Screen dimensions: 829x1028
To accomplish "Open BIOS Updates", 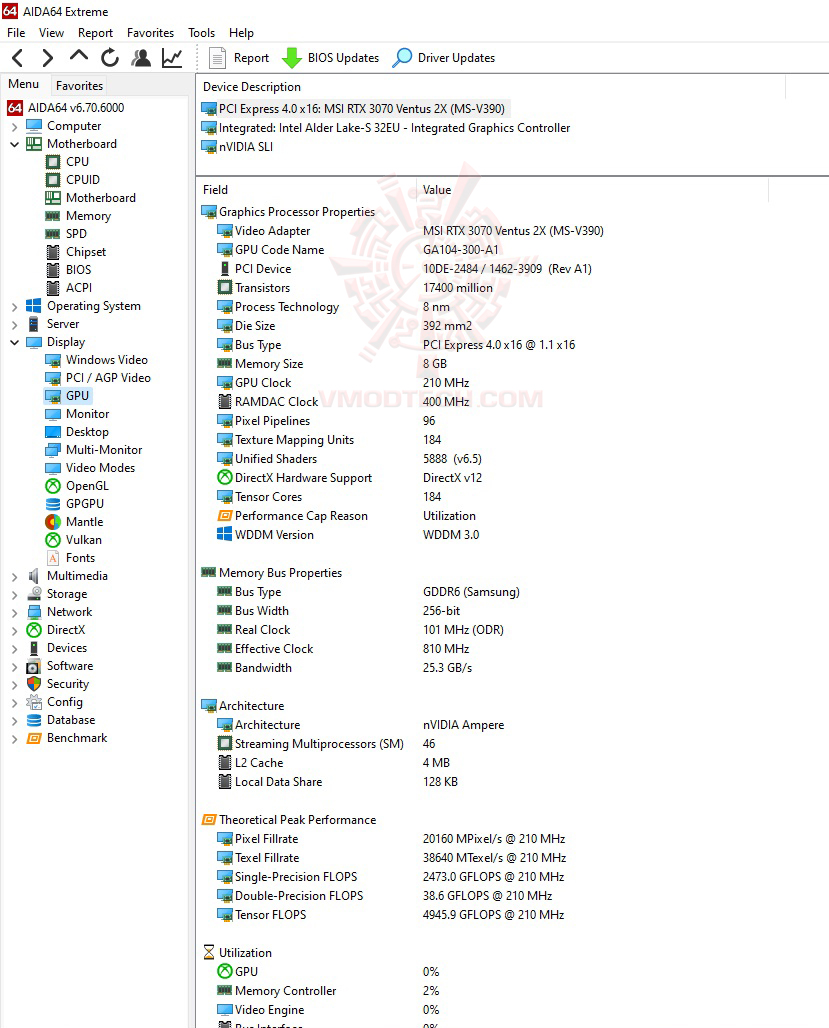I will coord(331,58).
